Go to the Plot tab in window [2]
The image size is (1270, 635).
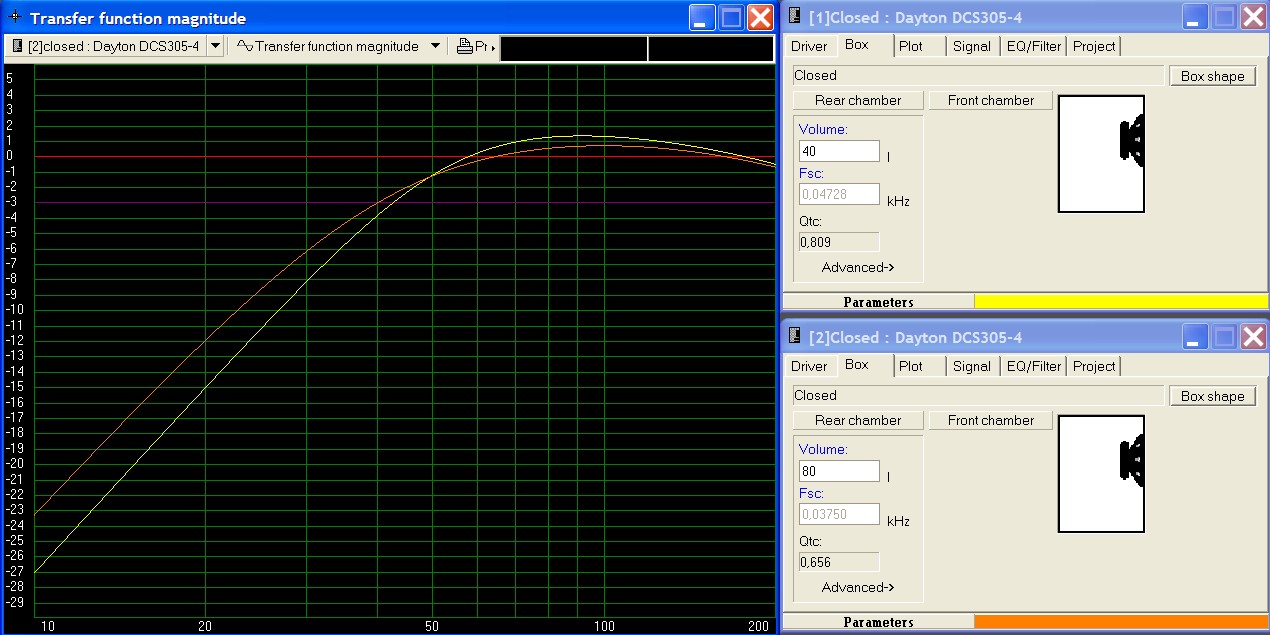pos(910,366)
